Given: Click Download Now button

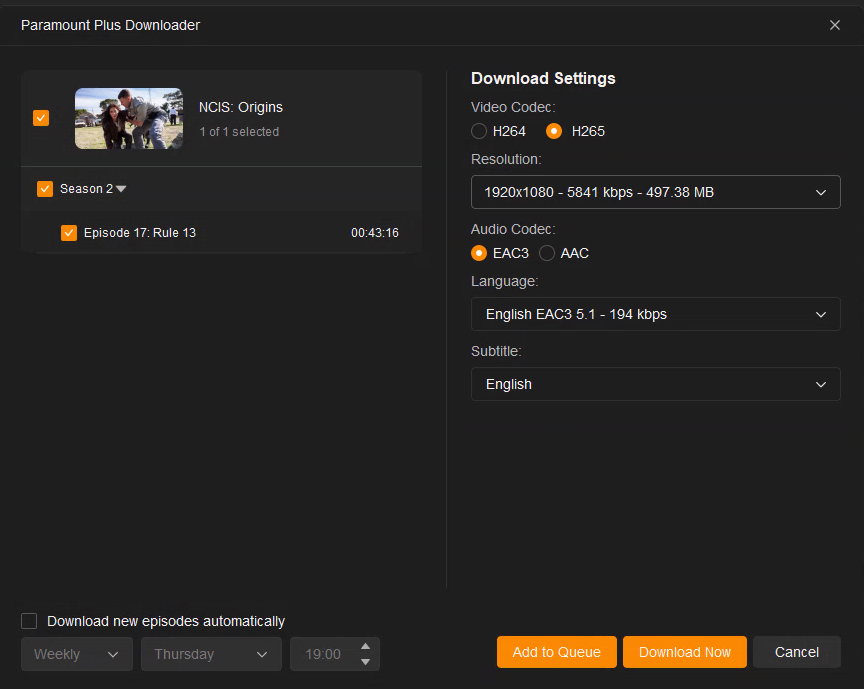Looking at the screenshot, I should [684, 652].
